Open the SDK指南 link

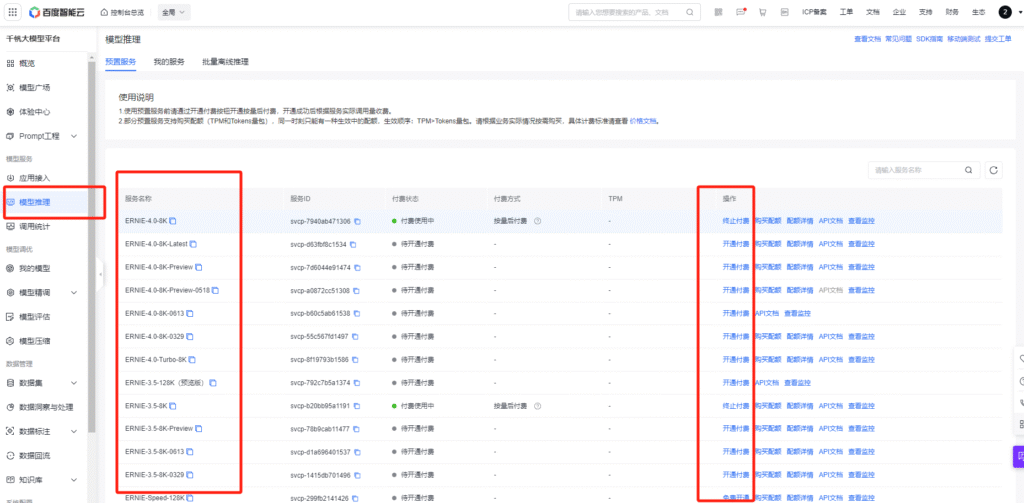point(929,39)
